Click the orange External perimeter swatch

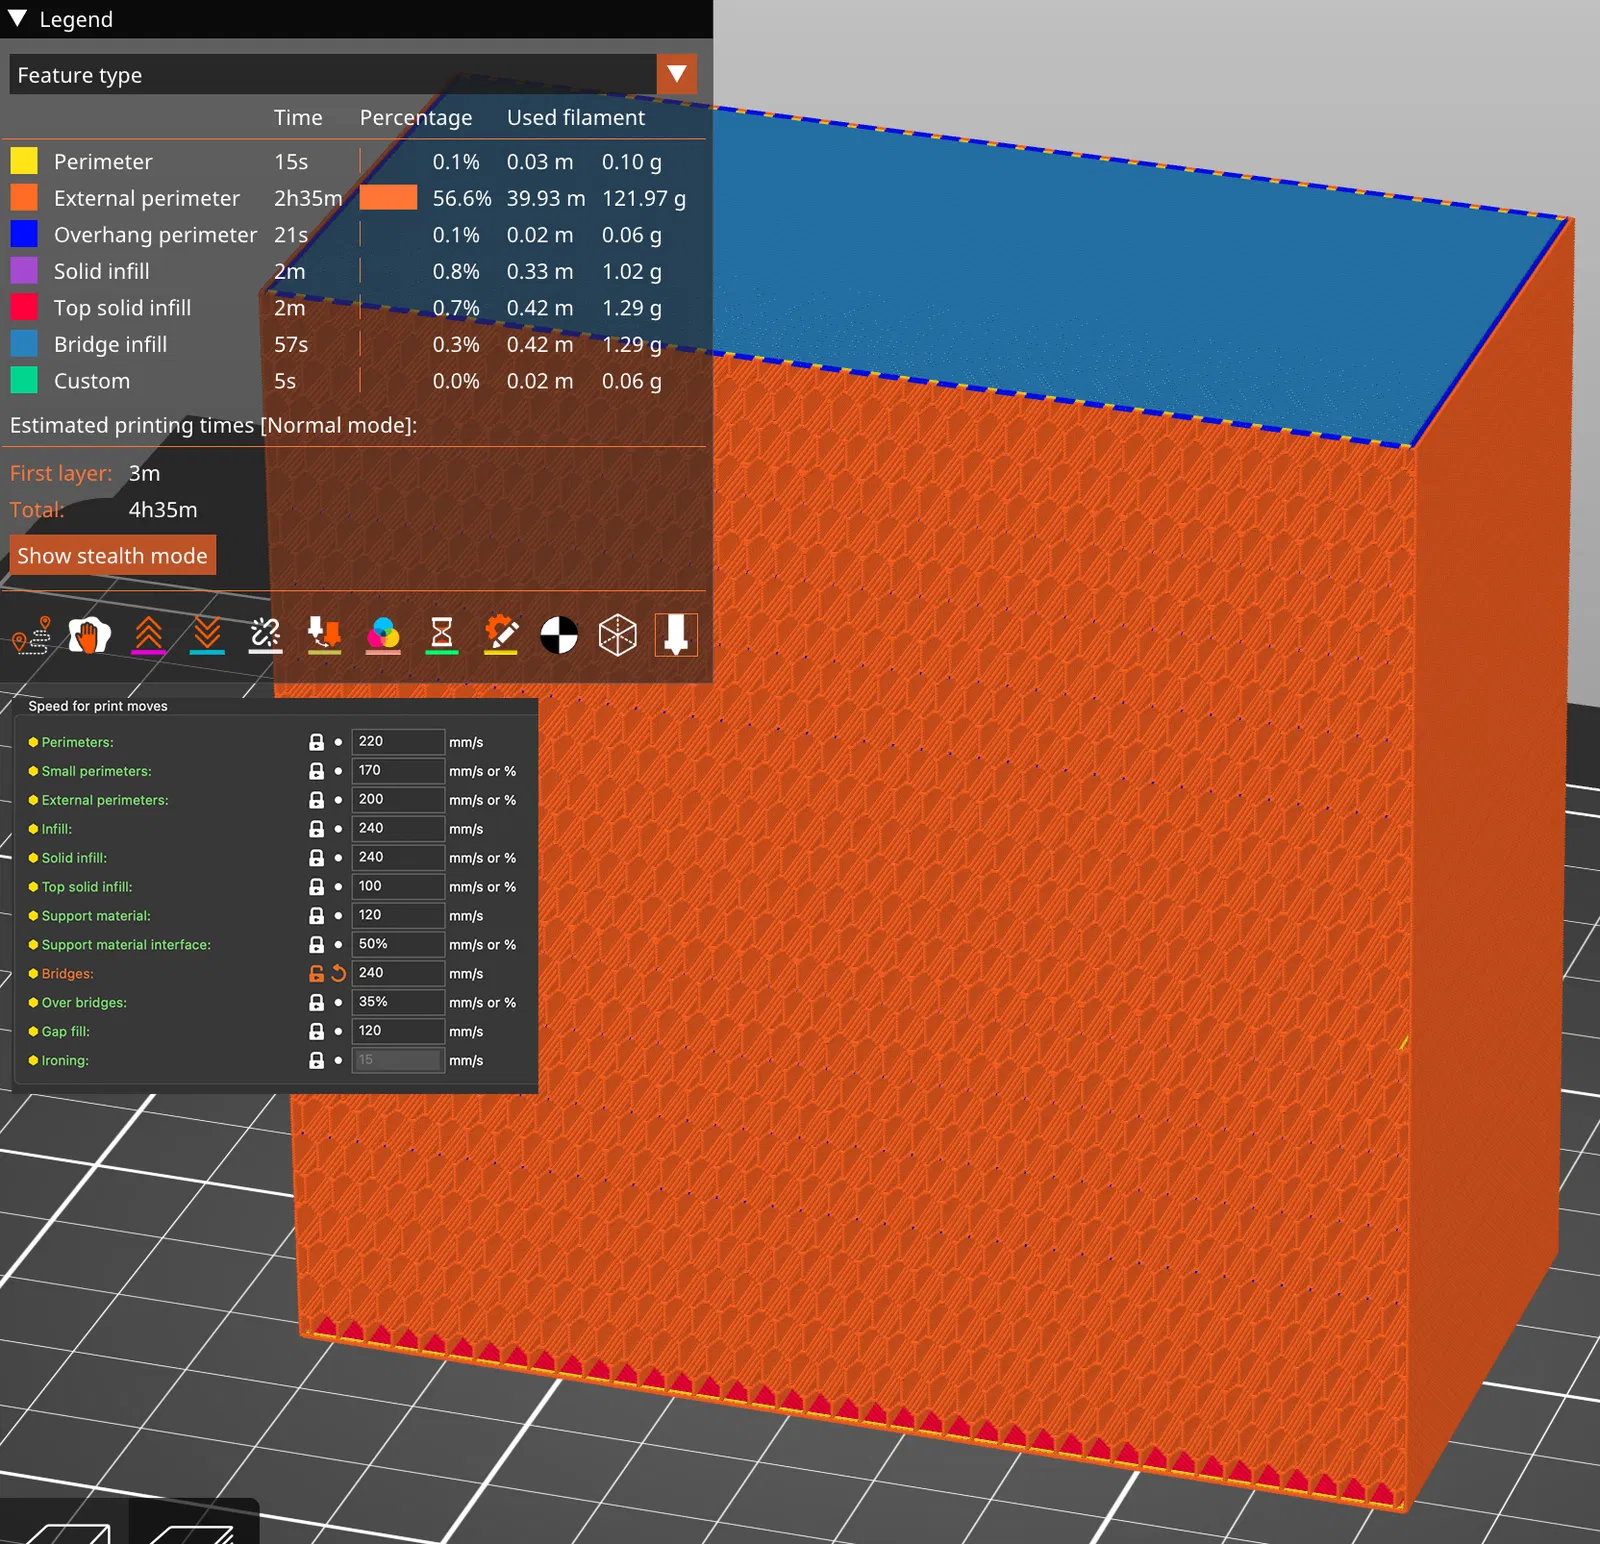24,198
